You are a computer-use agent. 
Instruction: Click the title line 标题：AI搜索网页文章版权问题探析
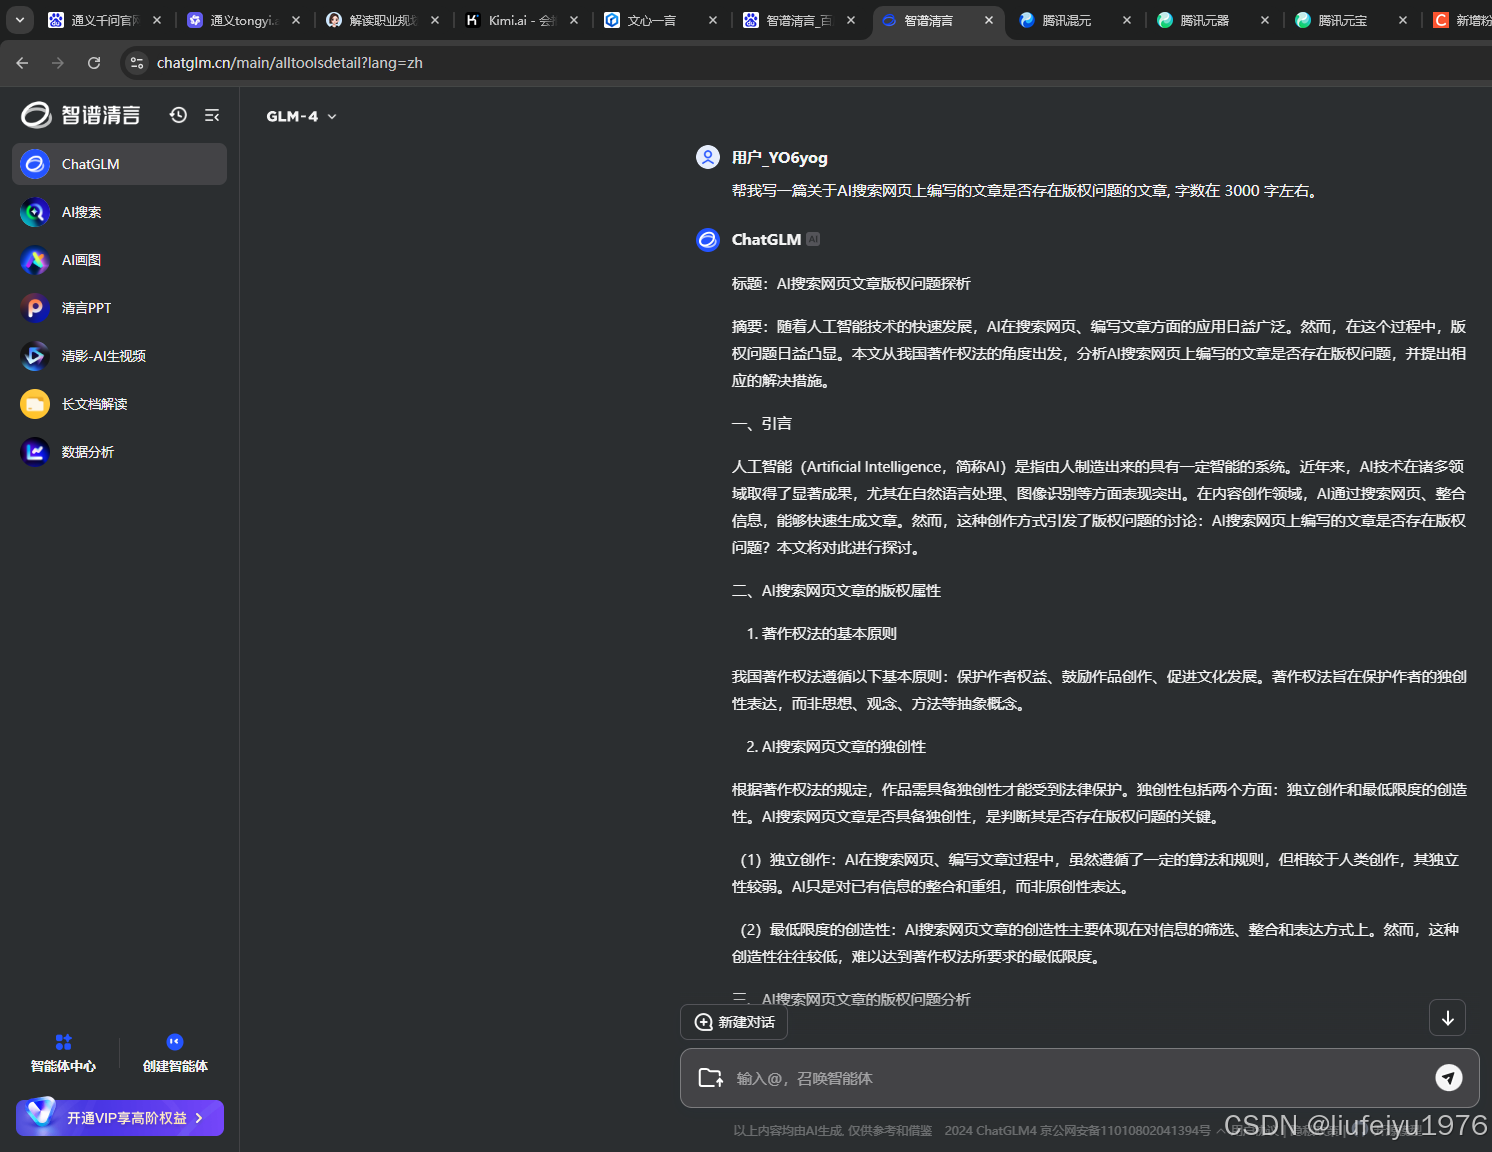851,284
